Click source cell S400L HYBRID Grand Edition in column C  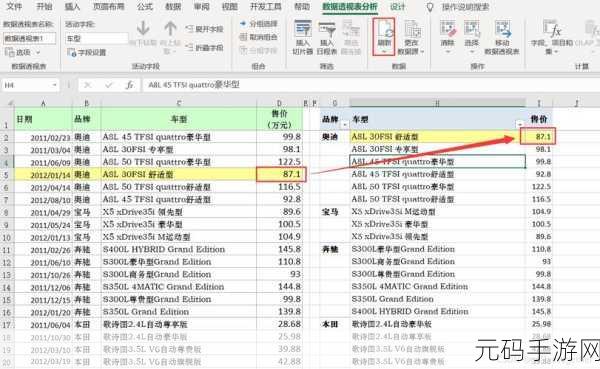coord(179,250)
